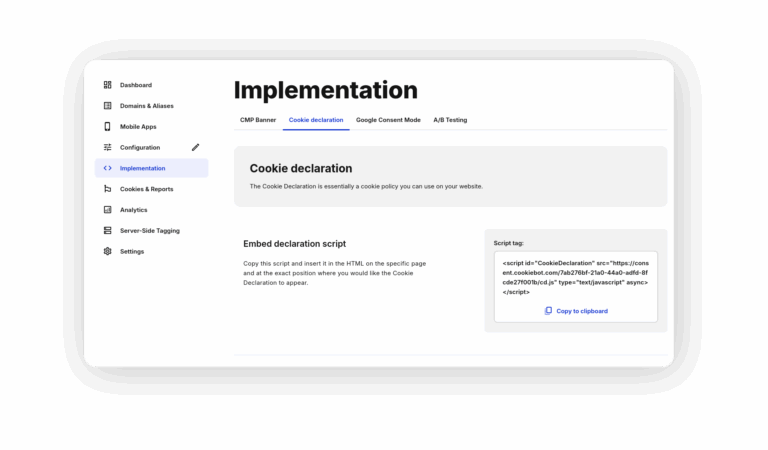The image size is (768, 450).
Task: Click the Domains & Aliases icon
Action: [107, 106]
